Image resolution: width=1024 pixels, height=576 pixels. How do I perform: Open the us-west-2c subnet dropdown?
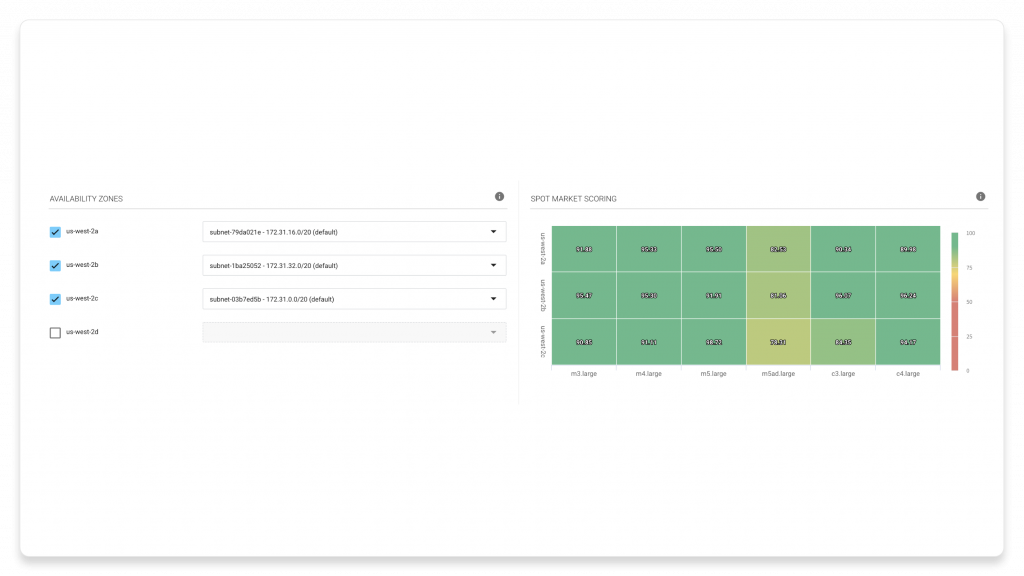(354, 299)
